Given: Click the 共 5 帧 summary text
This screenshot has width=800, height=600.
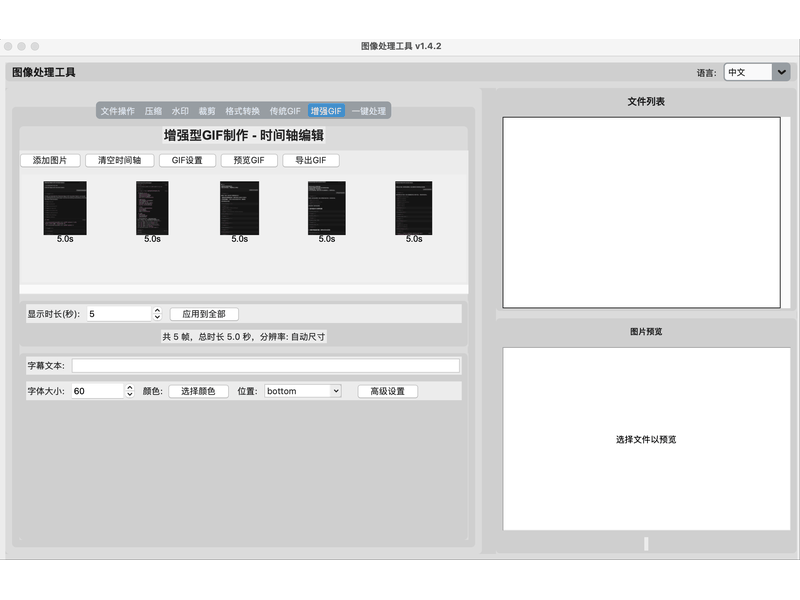Looking at the screenshot, I should click(243, 337).
